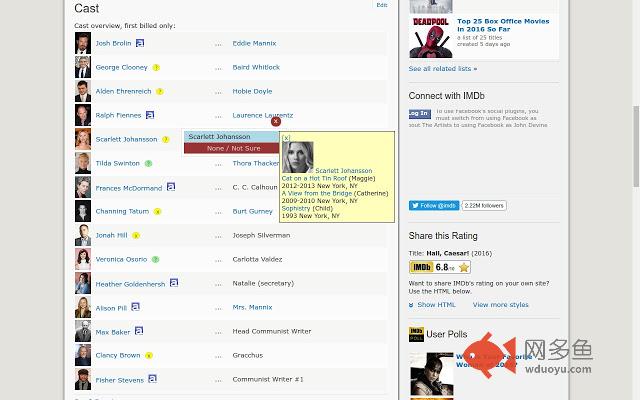Open Burt Gurney character link
Screen dimensions: 640x400
[x=252, y=211]
